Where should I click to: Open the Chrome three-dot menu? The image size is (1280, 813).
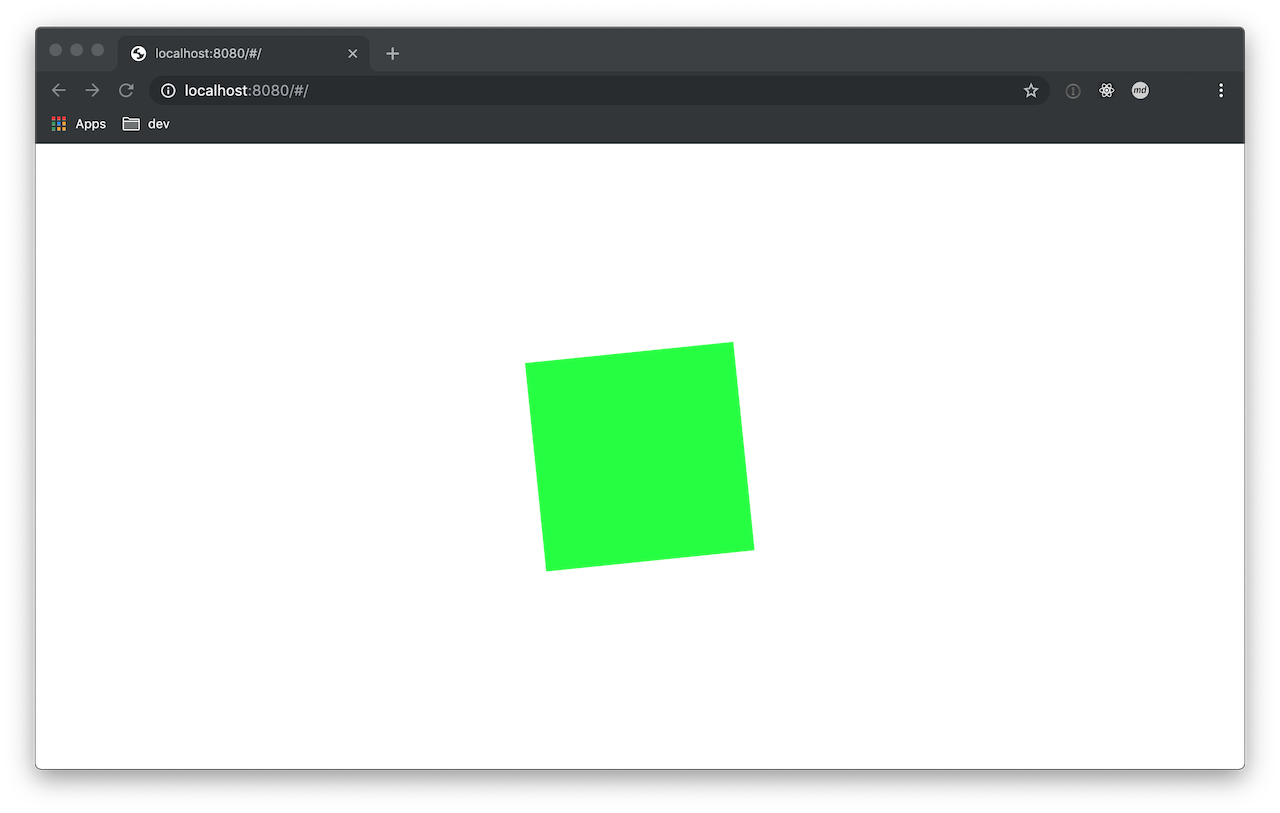pos(1221,90)
